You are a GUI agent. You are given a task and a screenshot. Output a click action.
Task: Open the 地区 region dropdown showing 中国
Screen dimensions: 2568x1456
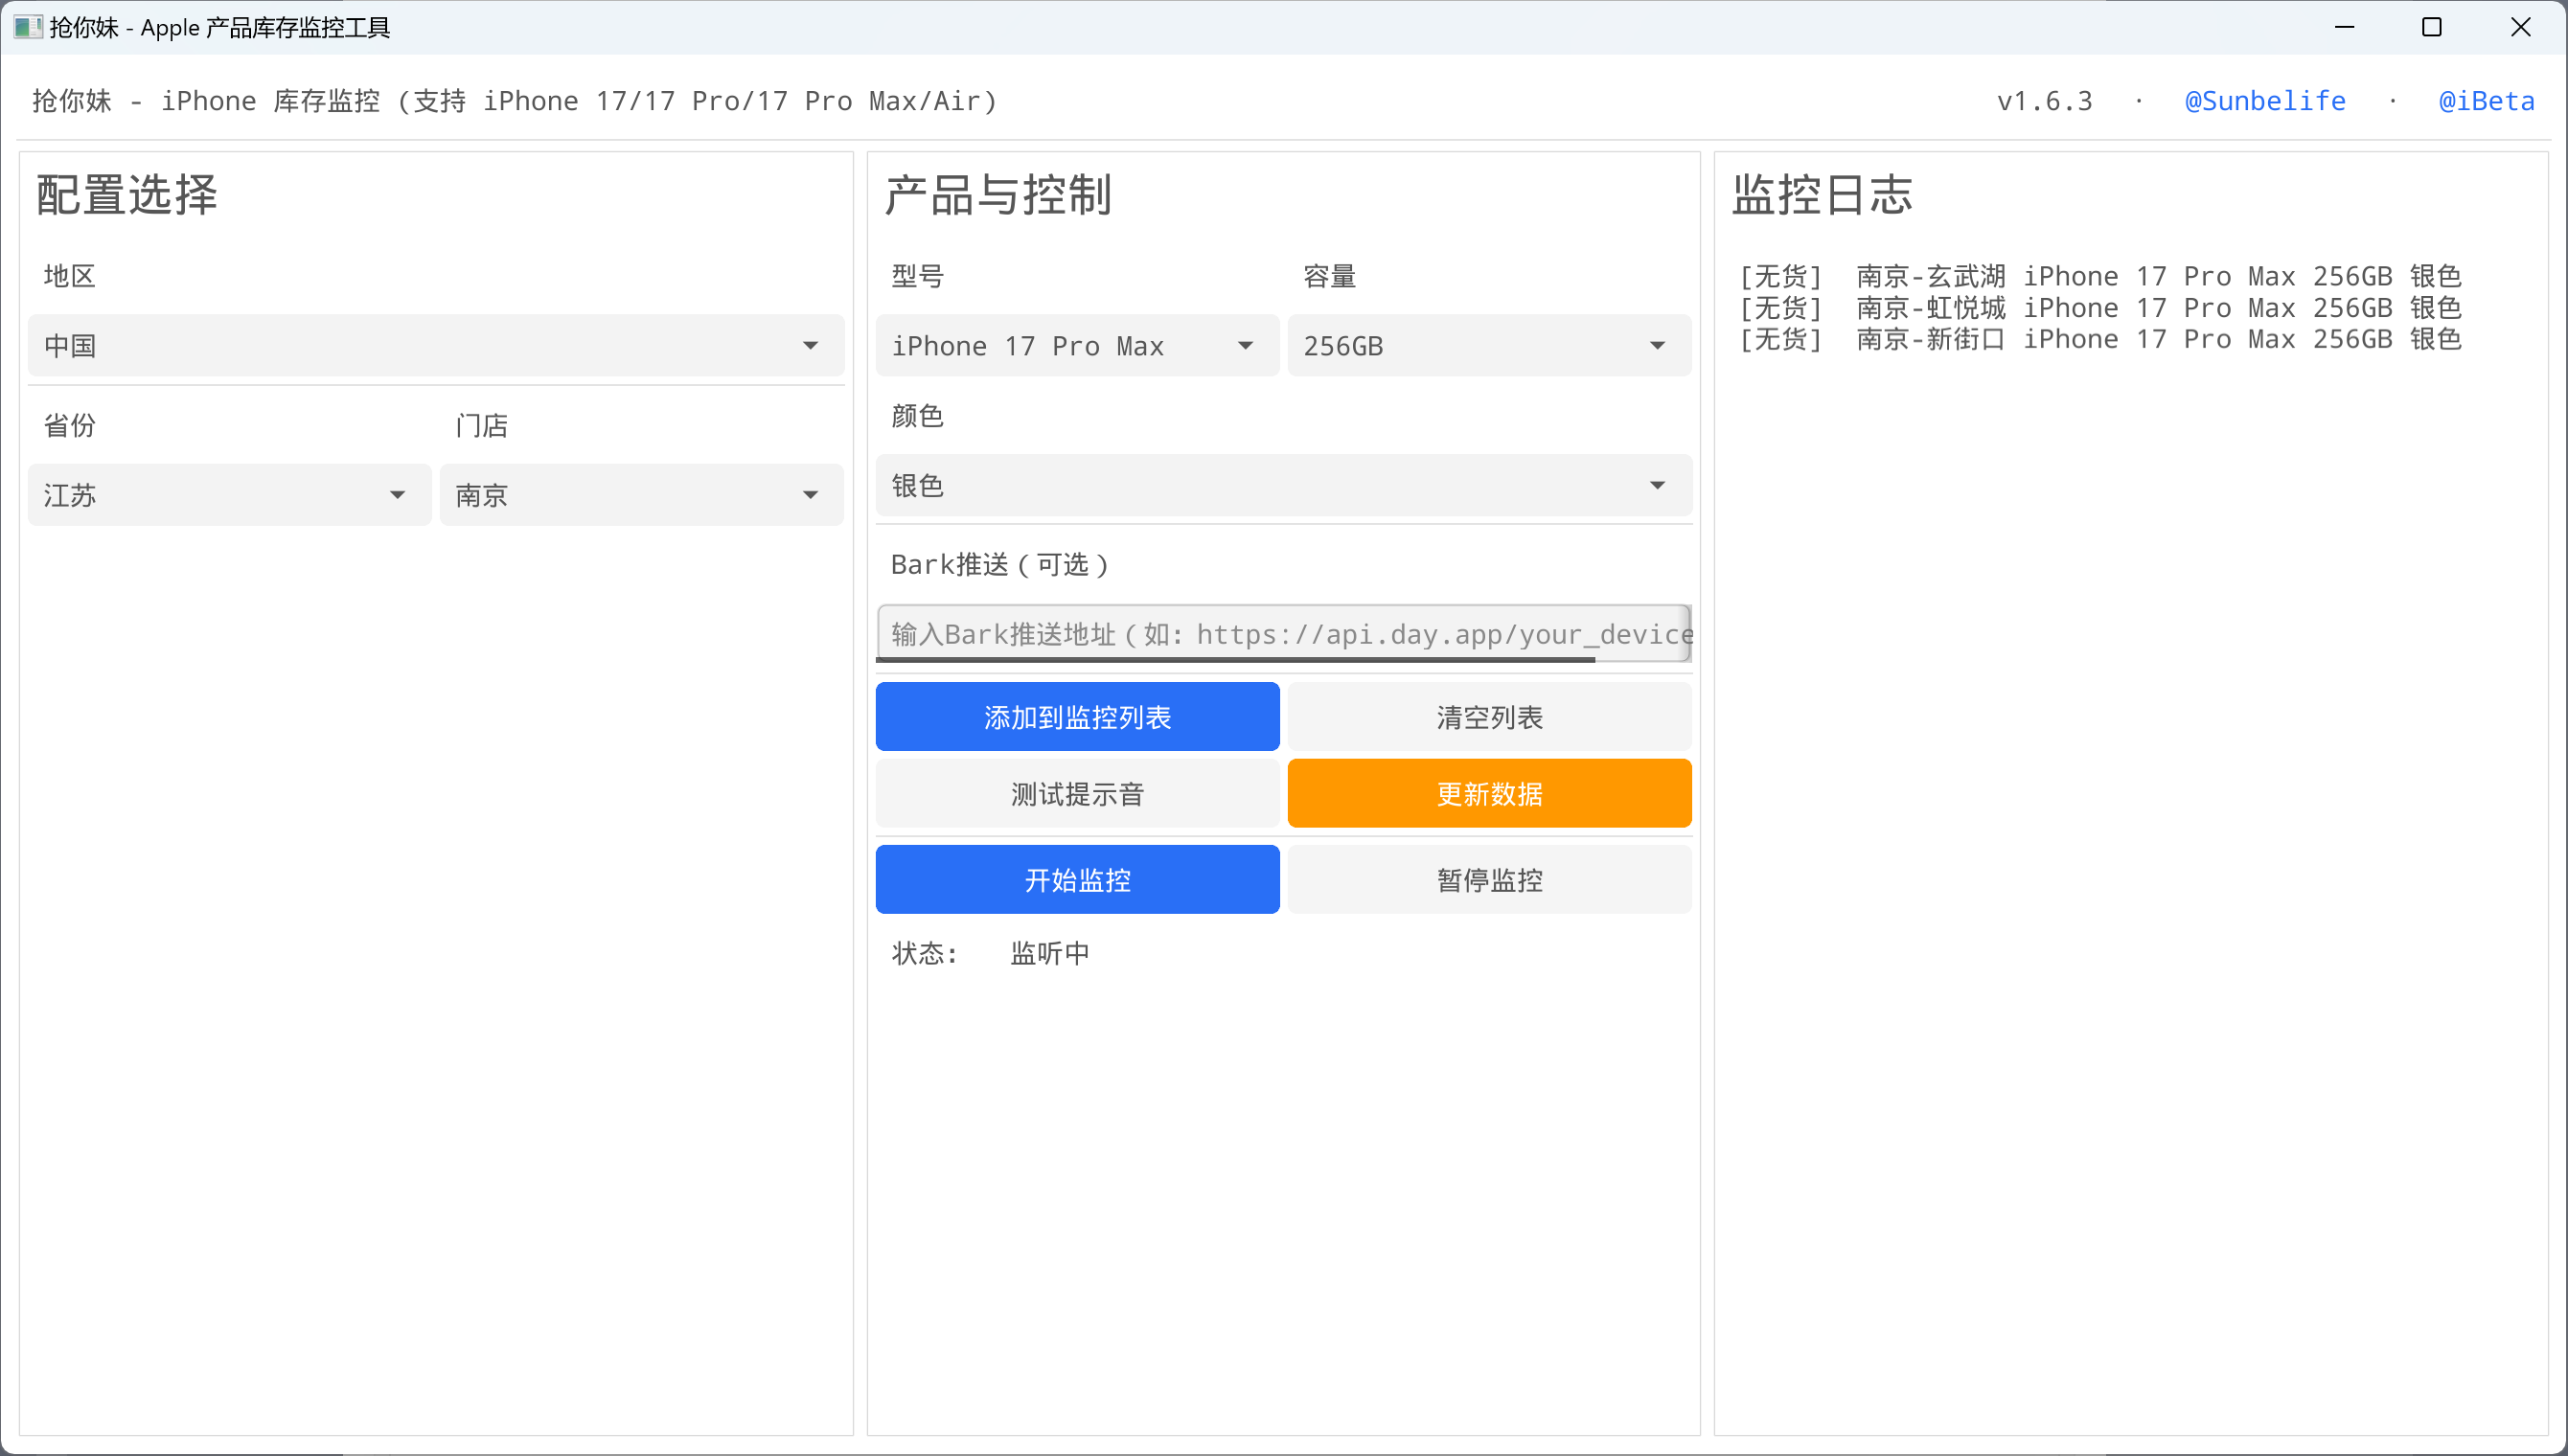[x=435, y=346]
